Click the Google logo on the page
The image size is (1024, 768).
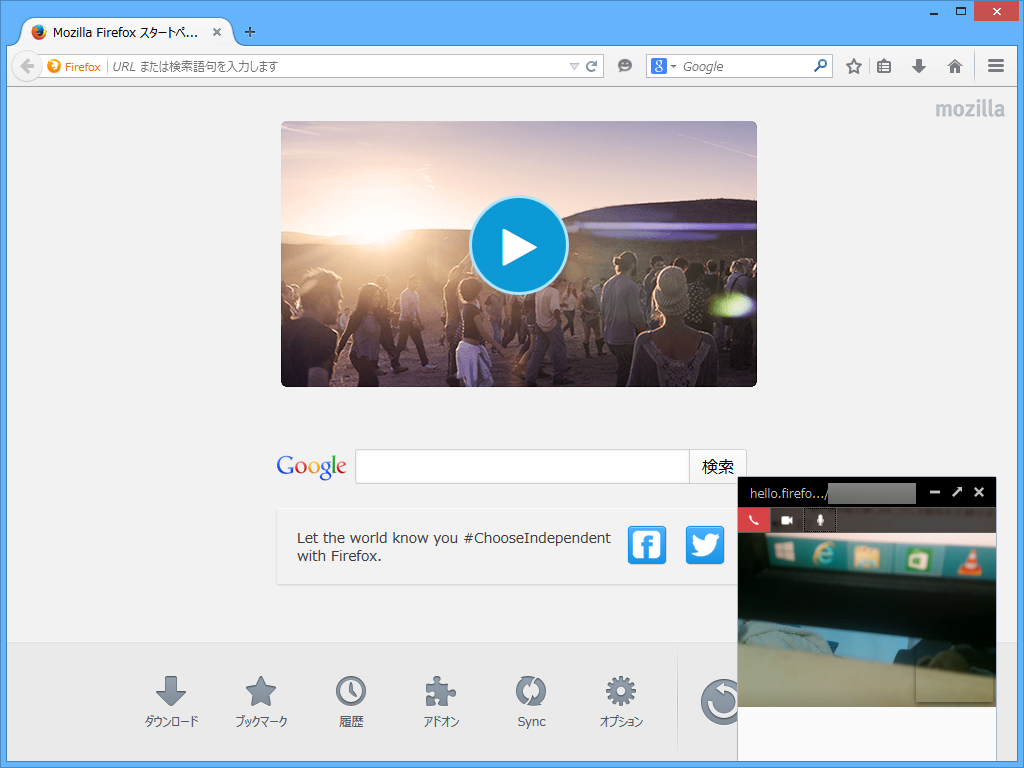click(x=312, y=466)
